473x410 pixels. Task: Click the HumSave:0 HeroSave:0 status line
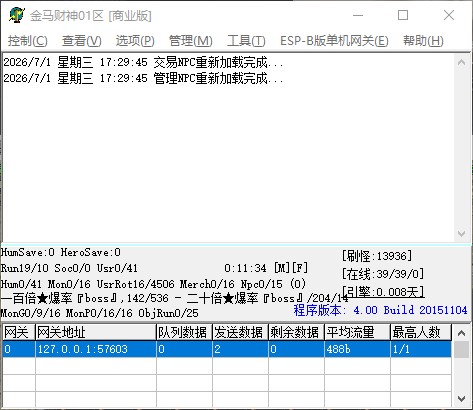pyautogui.click(x=61, y=252)
